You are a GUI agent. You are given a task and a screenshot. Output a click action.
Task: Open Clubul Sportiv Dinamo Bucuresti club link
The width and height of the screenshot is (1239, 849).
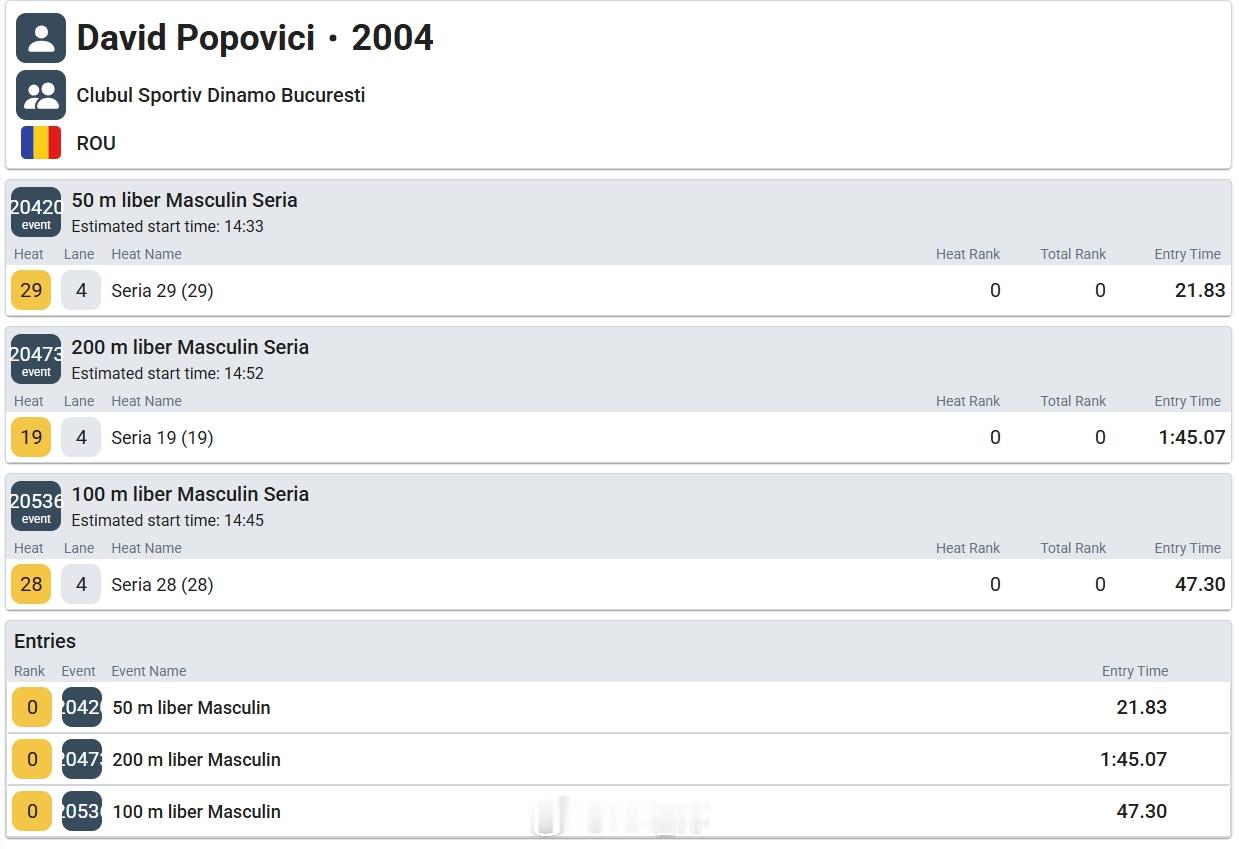(x=220, y=95)
